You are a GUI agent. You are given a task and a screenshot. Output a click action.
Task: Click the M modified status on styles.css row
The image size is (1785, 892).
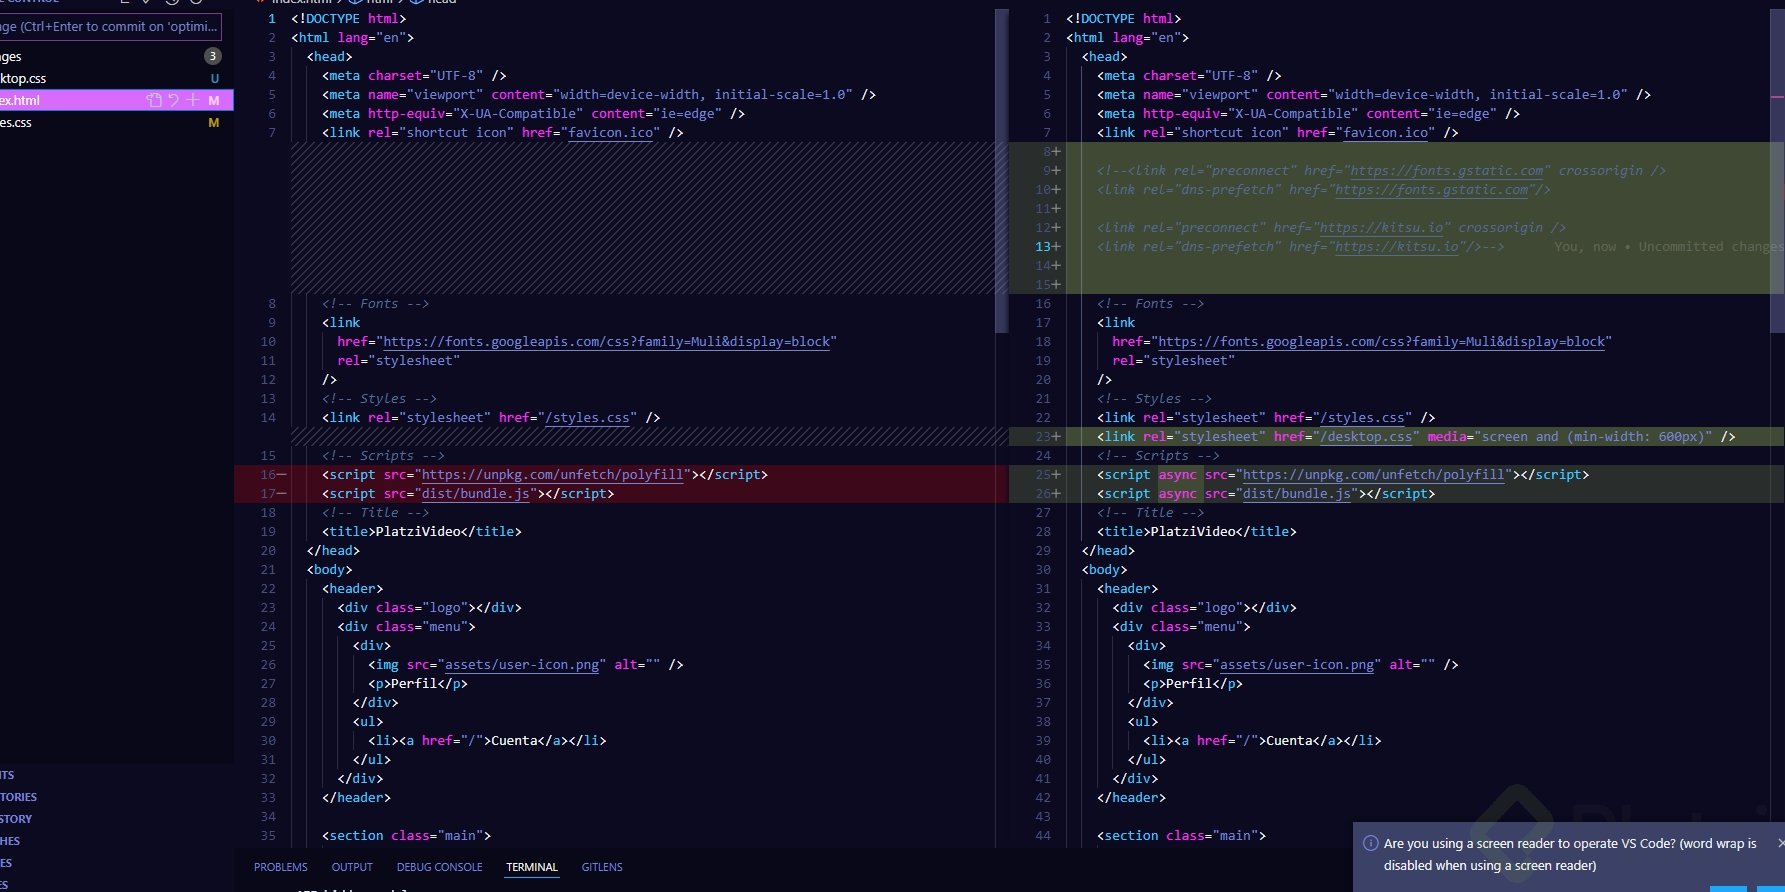(214, 122)
